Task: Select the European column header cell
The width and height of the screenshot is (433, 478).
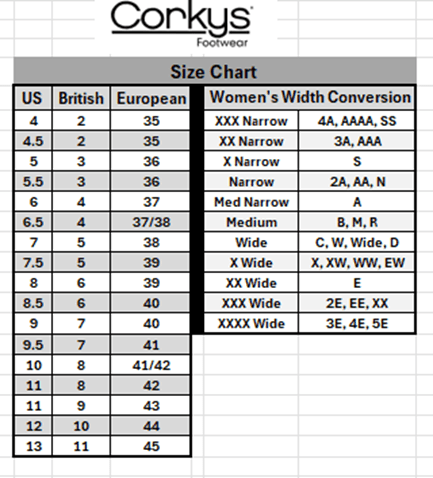Action: (151, 98)
